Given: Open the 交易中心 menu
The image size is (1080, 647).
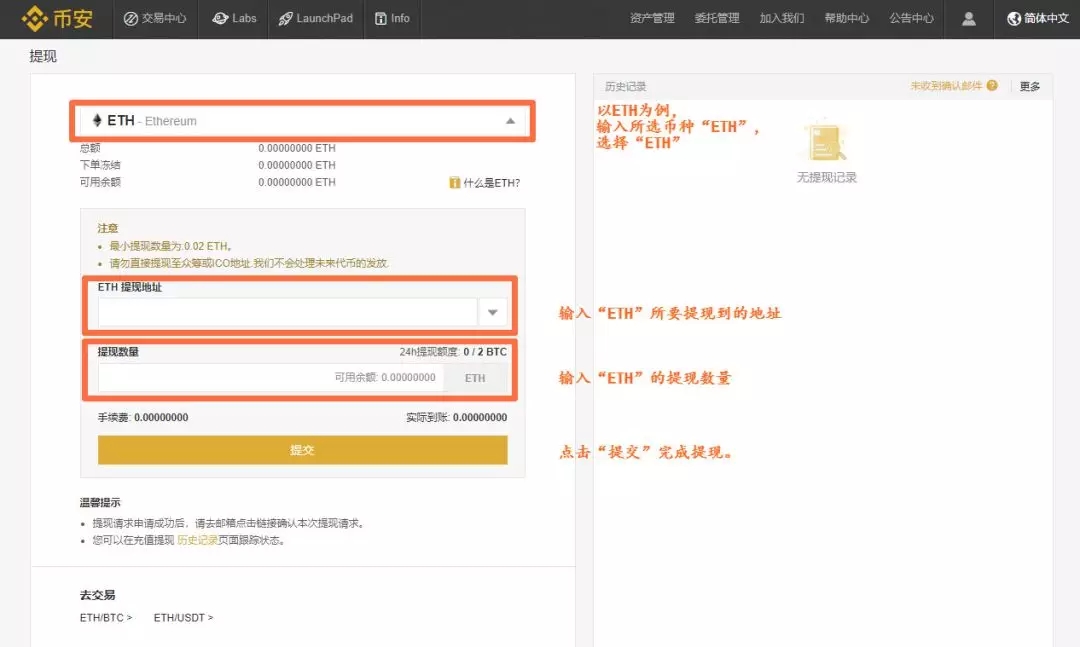Looking at the screenshot, I should click(x=155, y=19).
